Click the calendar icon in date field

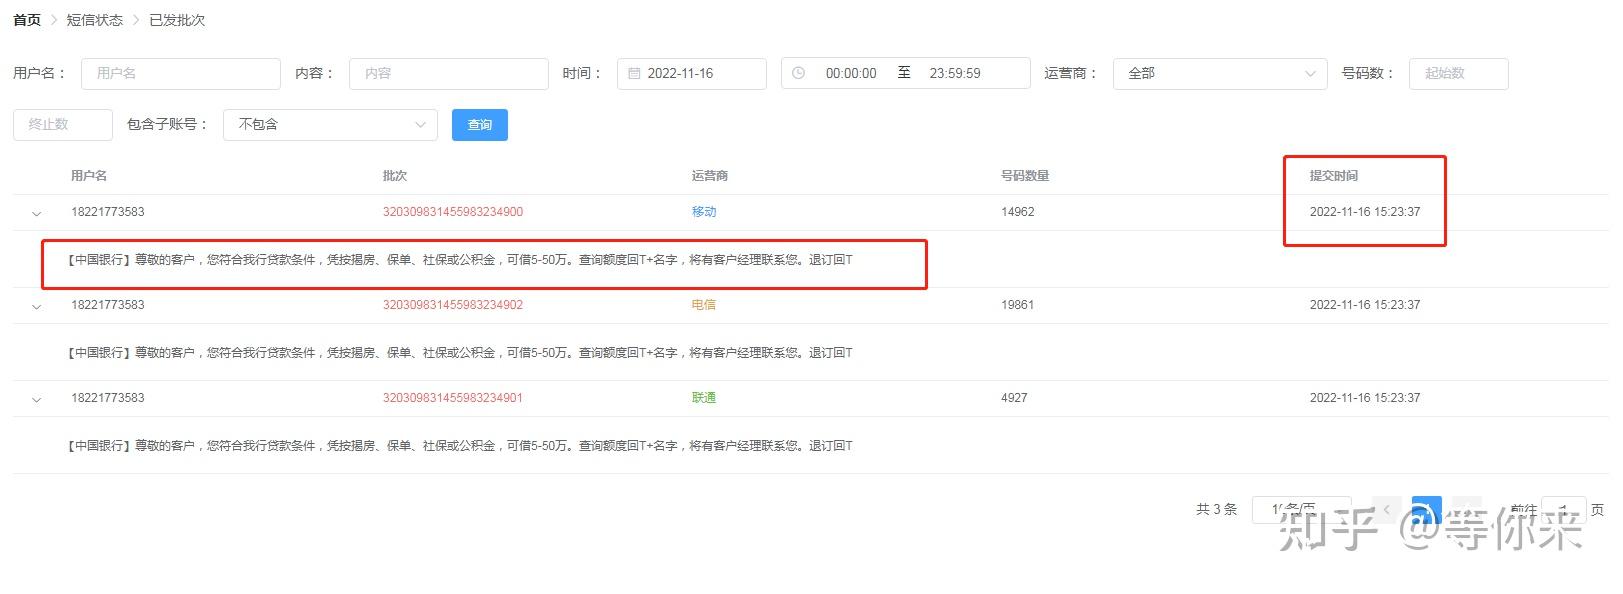pos(634,73)
